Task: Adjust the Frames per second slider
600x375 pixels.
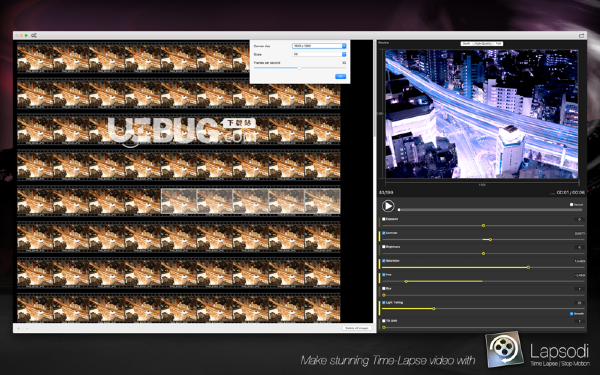Action: click(x=299, y=68)
